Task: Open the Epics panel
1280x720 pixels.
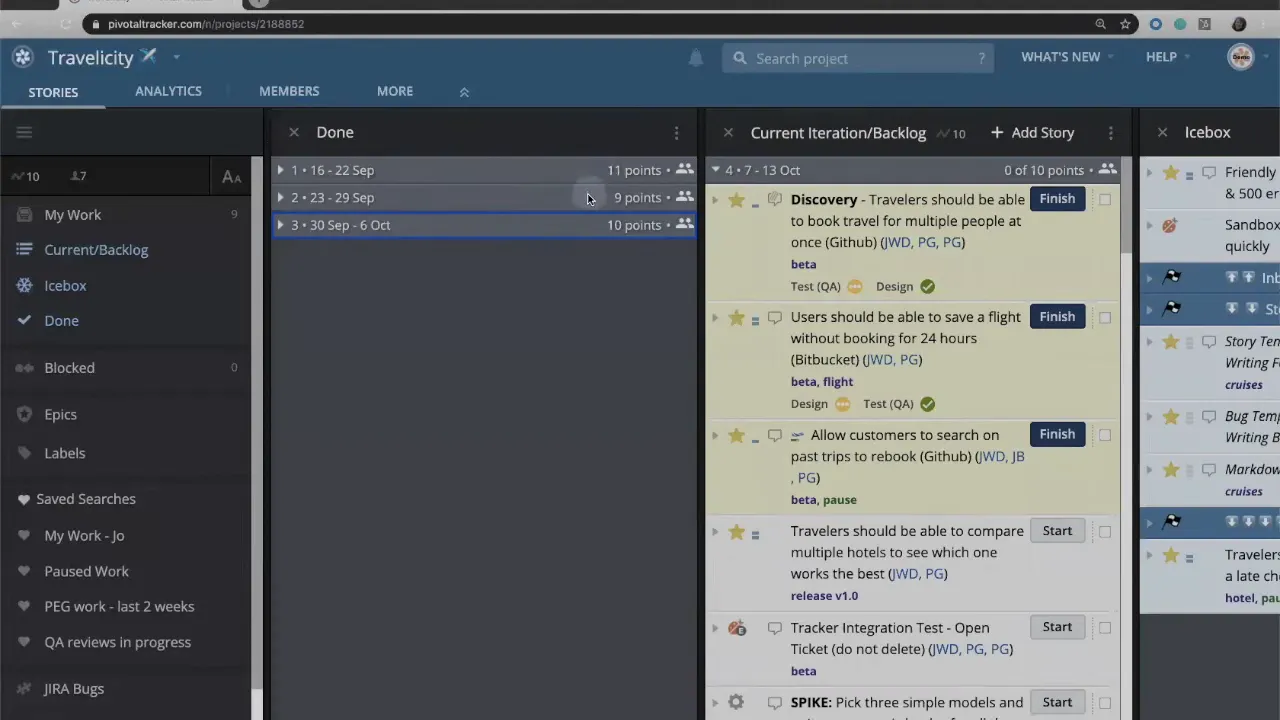Action: 60,414
